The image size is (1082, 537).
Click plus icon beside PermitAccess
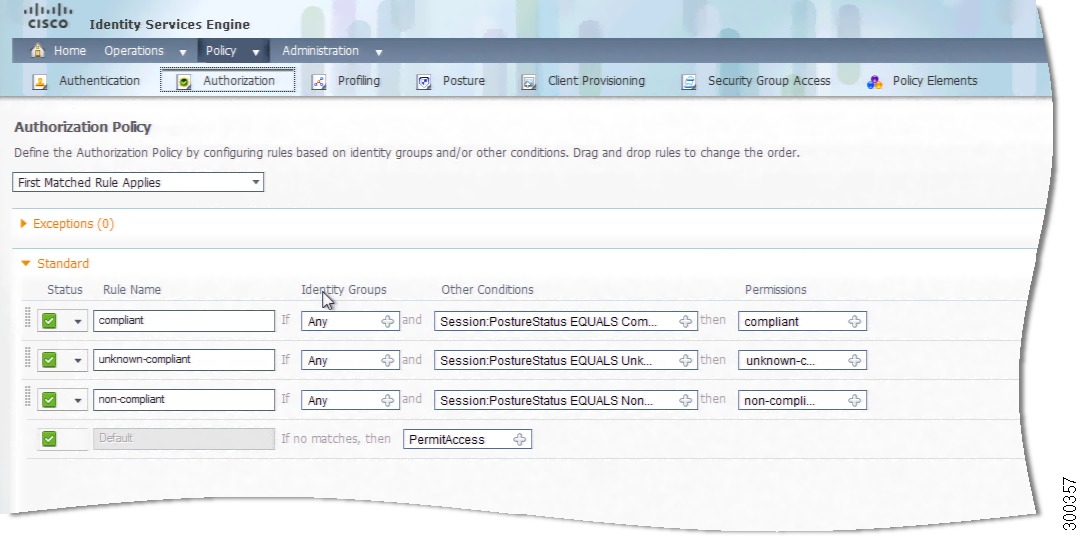coord(520,440)
